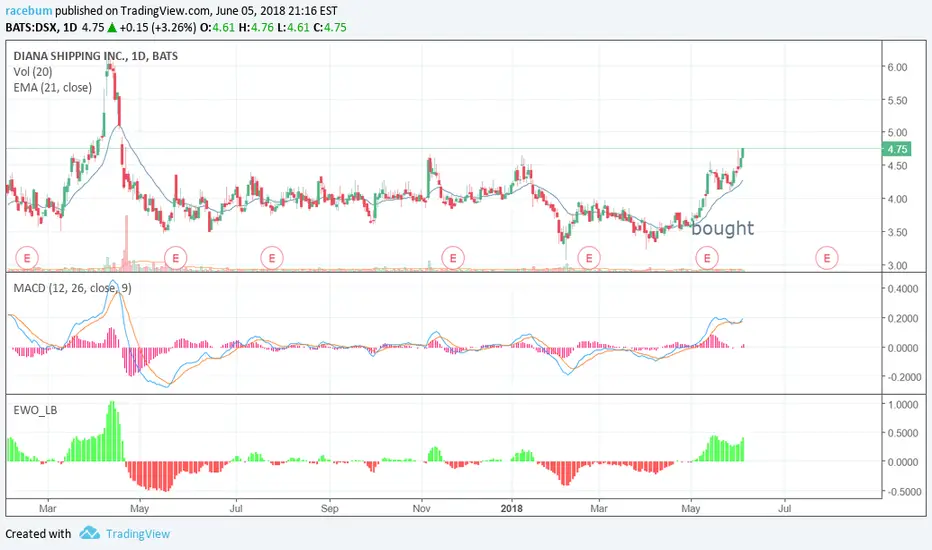Click the EWO_LB indicator label

tap(35, 410)
